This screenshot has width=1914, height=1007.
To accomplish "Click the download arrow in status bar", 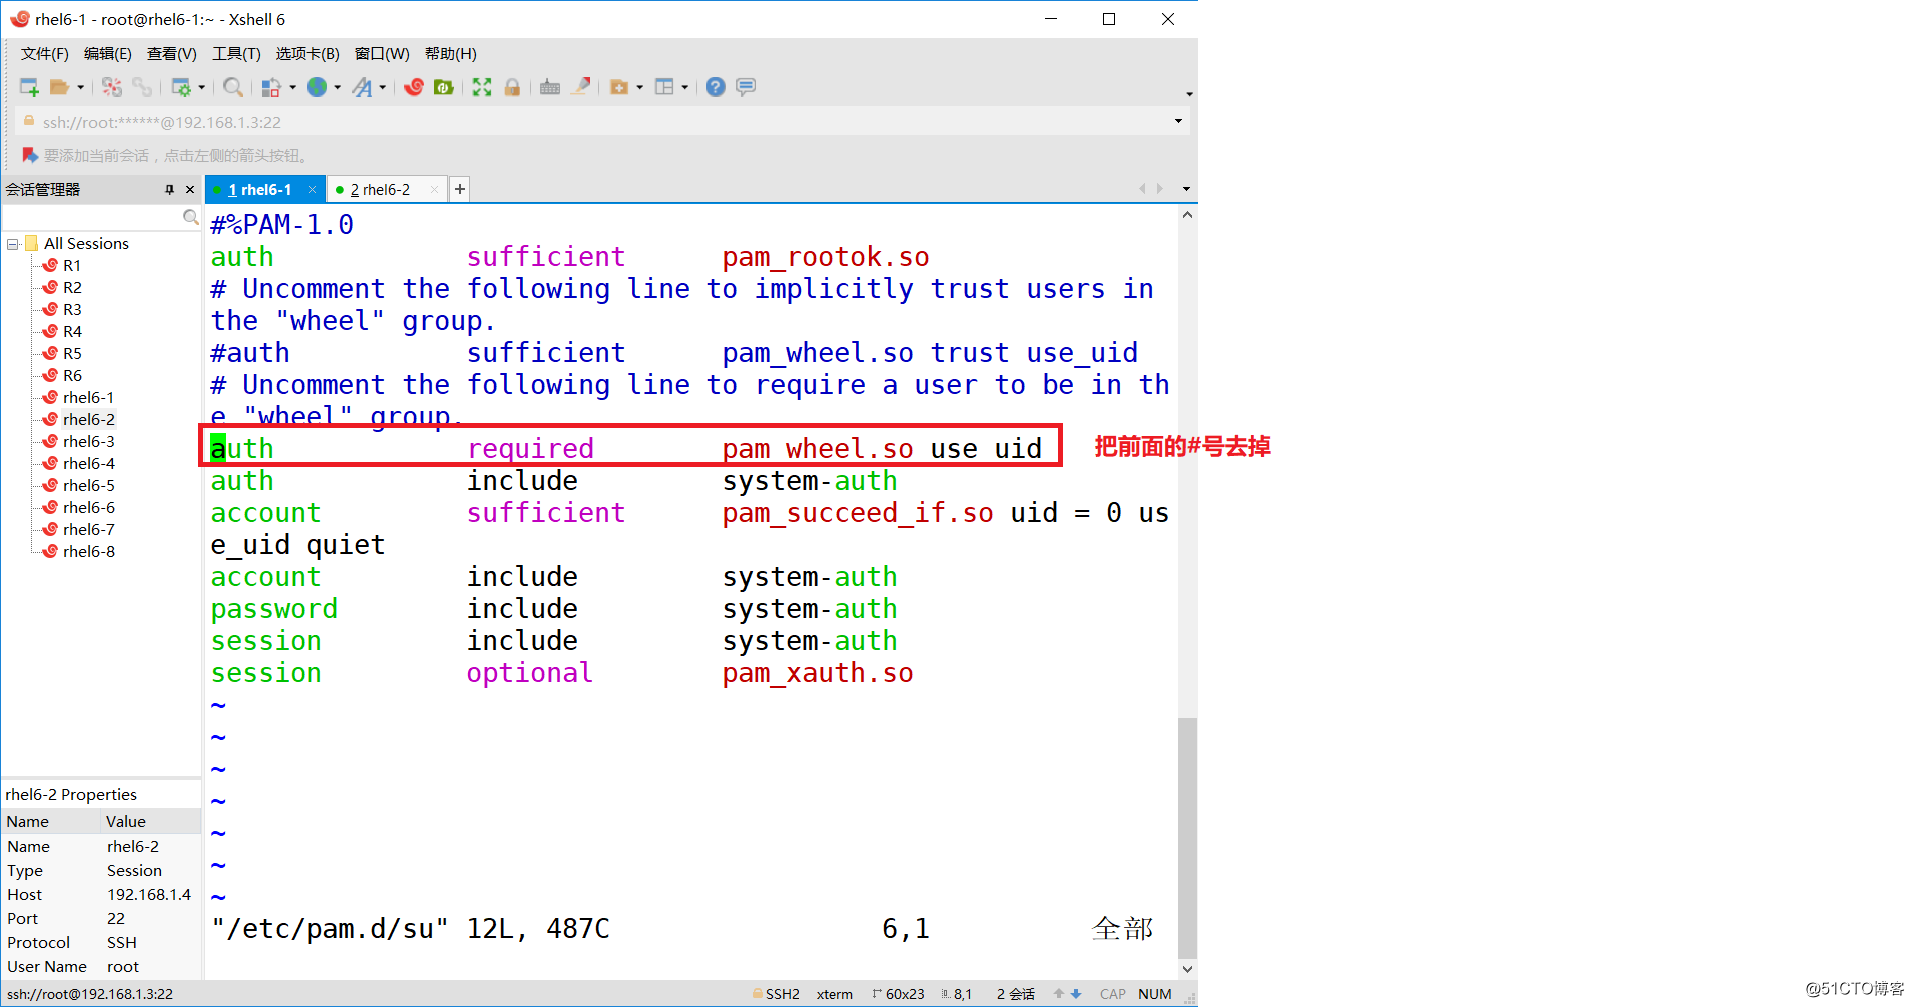I will 1076,994.
